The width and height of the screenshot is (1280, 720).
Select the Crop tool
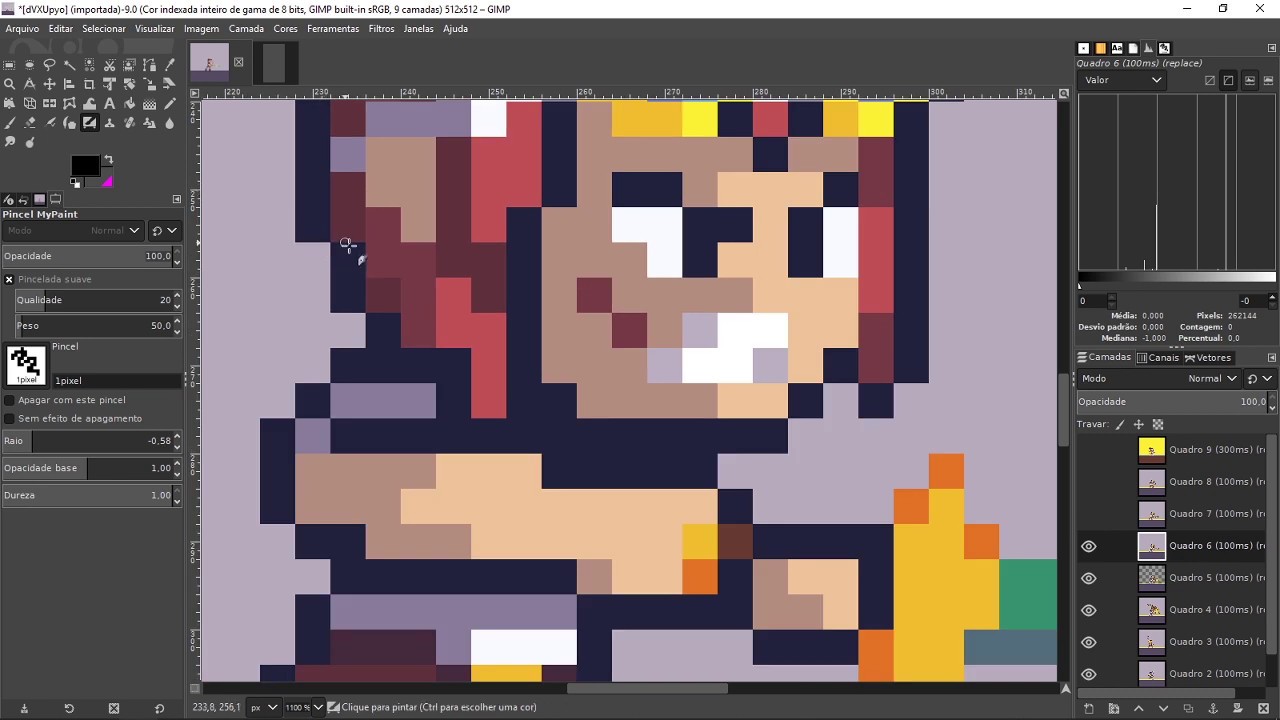[89, 84]
